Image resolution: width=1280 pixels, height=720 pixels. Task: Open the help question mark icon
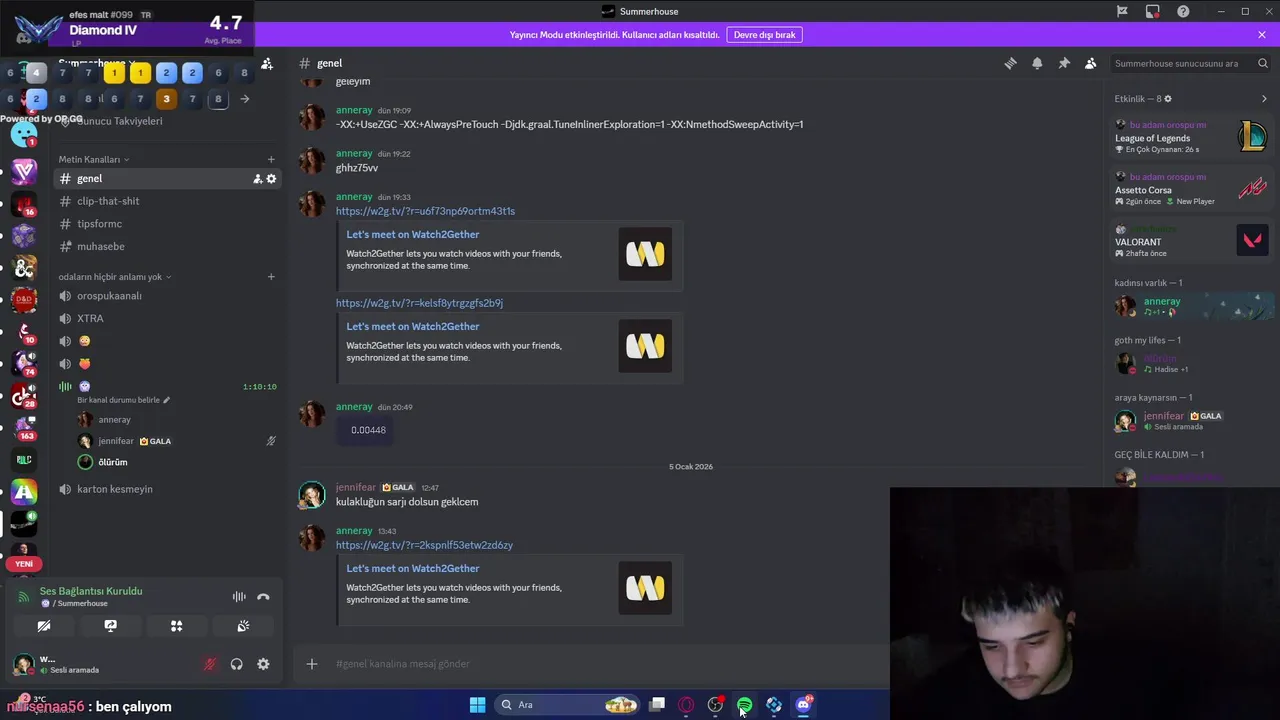[1184, 11]
